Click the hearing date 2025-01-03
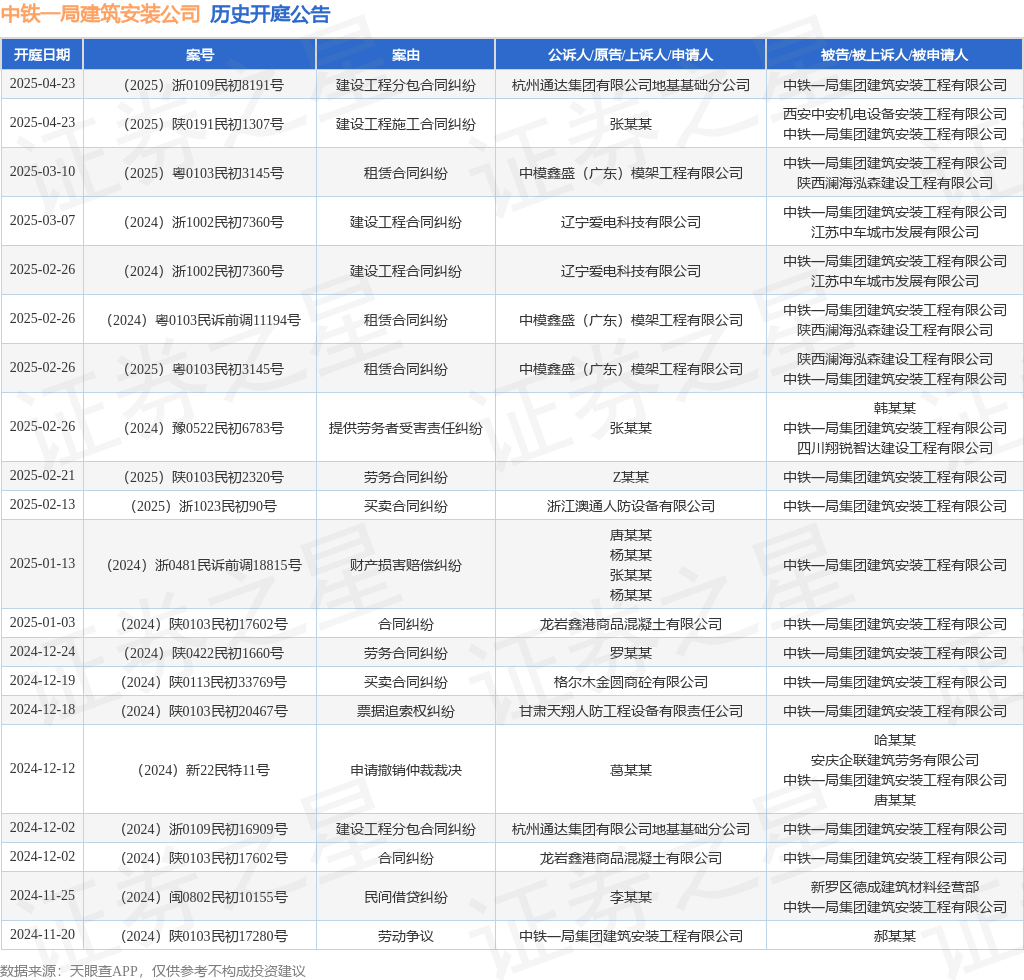This screenshot has width=1024, height=980. pyautogui.click(x=42, y=622)
